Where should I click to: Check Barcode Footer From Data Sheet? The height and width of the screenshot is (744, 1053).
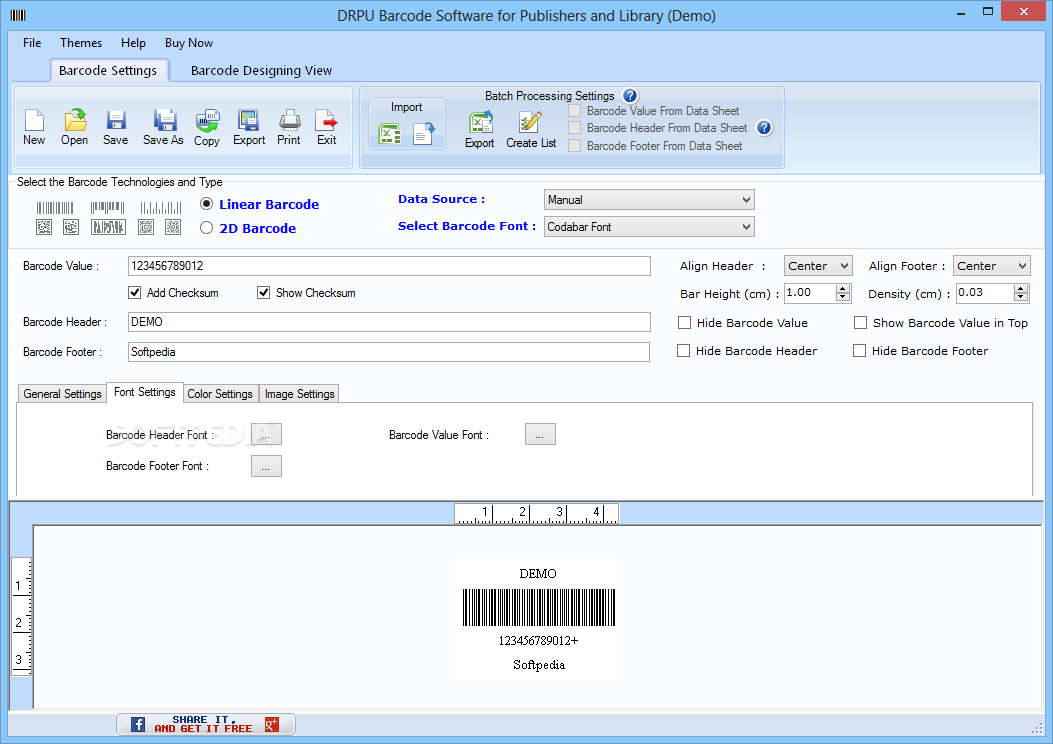click(x=575, y=146)
